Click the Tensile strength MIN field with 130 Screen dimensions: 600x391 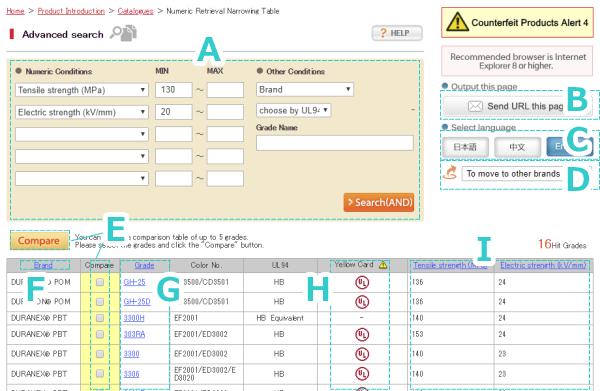174,90
